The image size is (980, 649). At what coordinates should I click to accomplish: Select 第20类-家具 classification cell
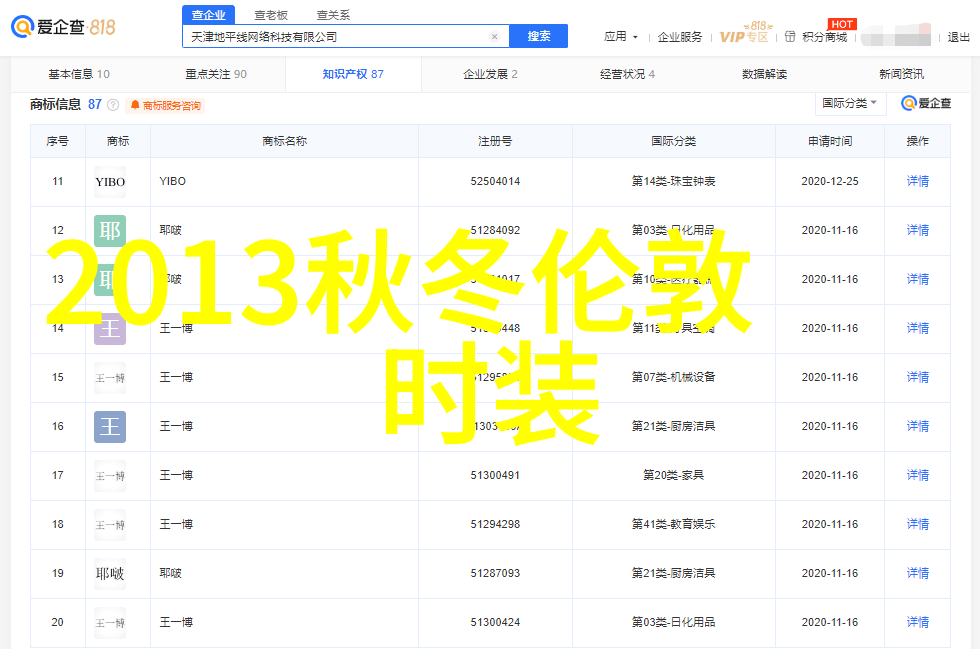(x=673, y=475)
